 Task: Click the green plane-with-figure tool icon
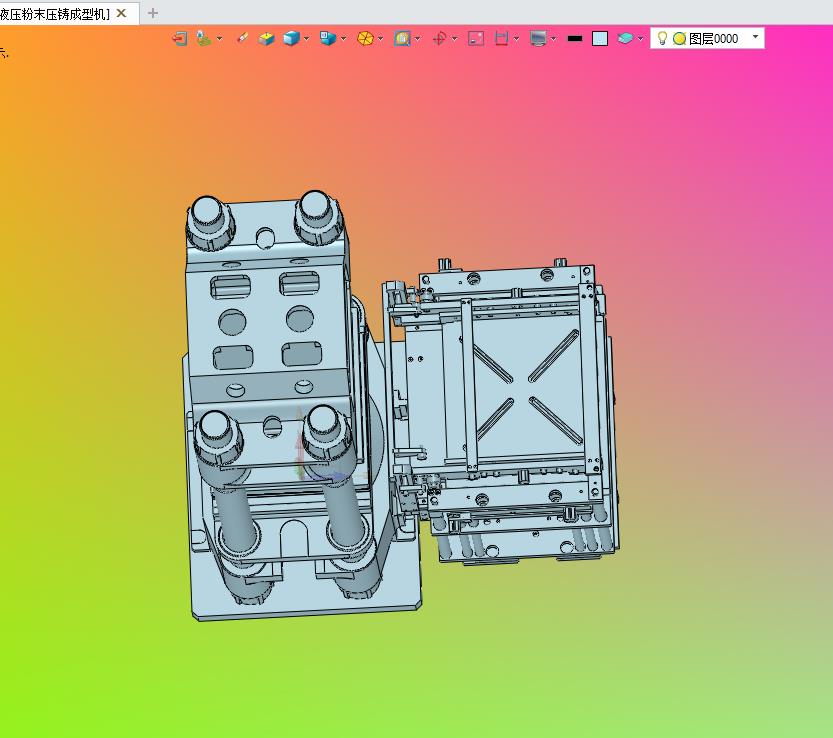click(x=203, y=39)
